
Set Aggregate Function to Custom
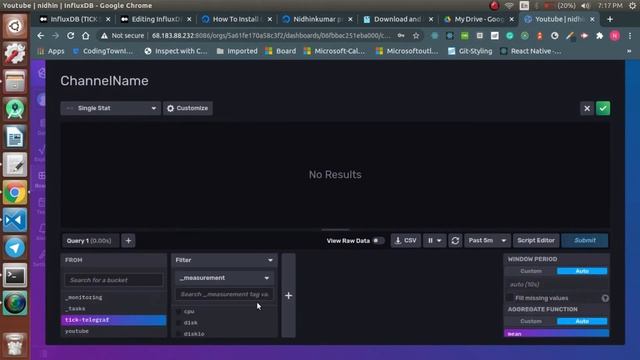(x=531, y=321)
